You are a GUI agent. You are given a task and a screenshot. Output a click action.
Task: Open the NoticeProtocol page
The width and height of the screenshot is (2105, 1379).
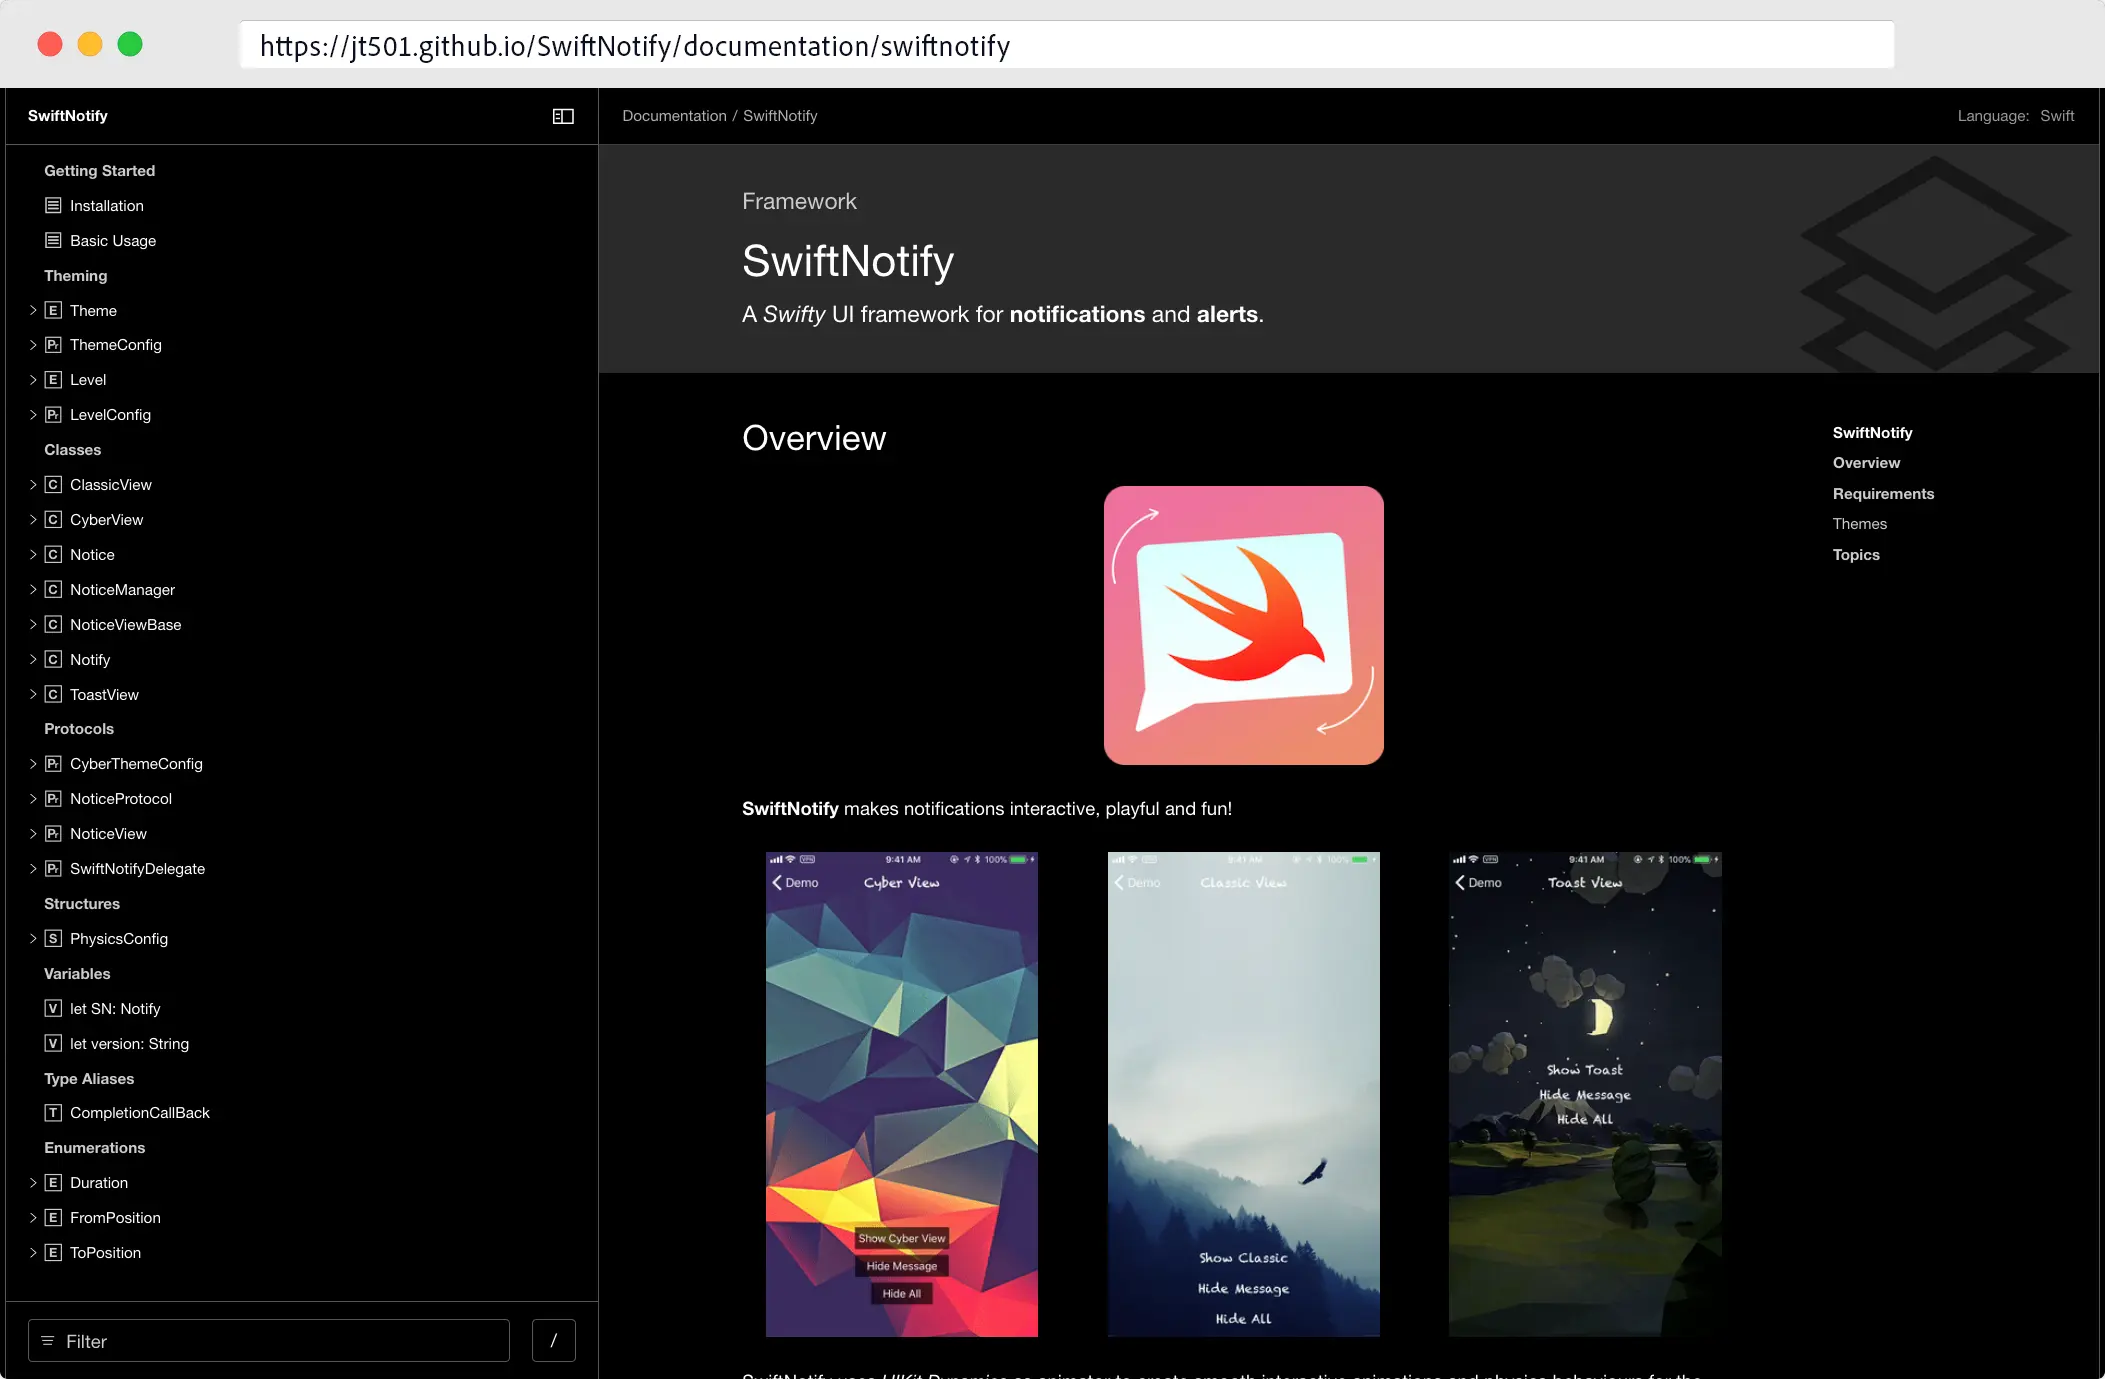pos(121,798)
